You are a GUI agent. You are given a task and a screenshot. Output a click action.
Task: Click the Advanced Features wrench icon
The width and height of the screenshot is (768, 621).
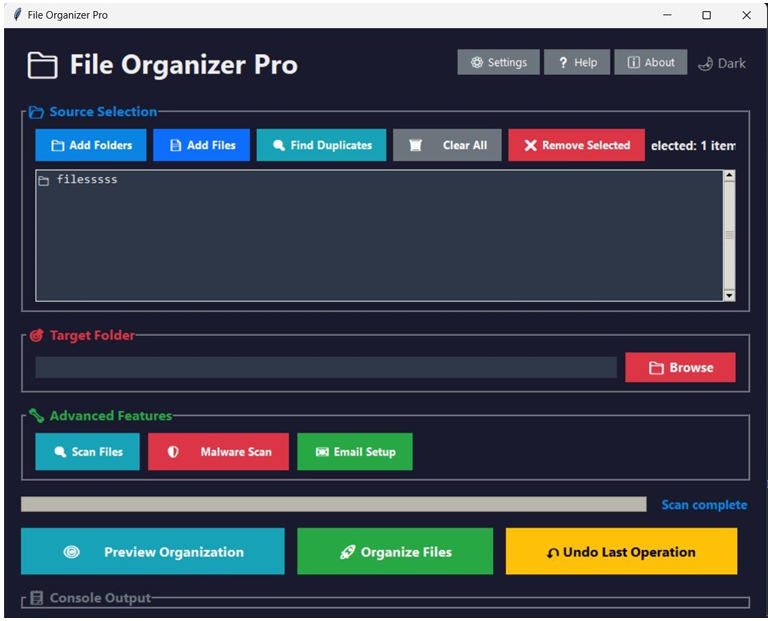tap(36, 415)
